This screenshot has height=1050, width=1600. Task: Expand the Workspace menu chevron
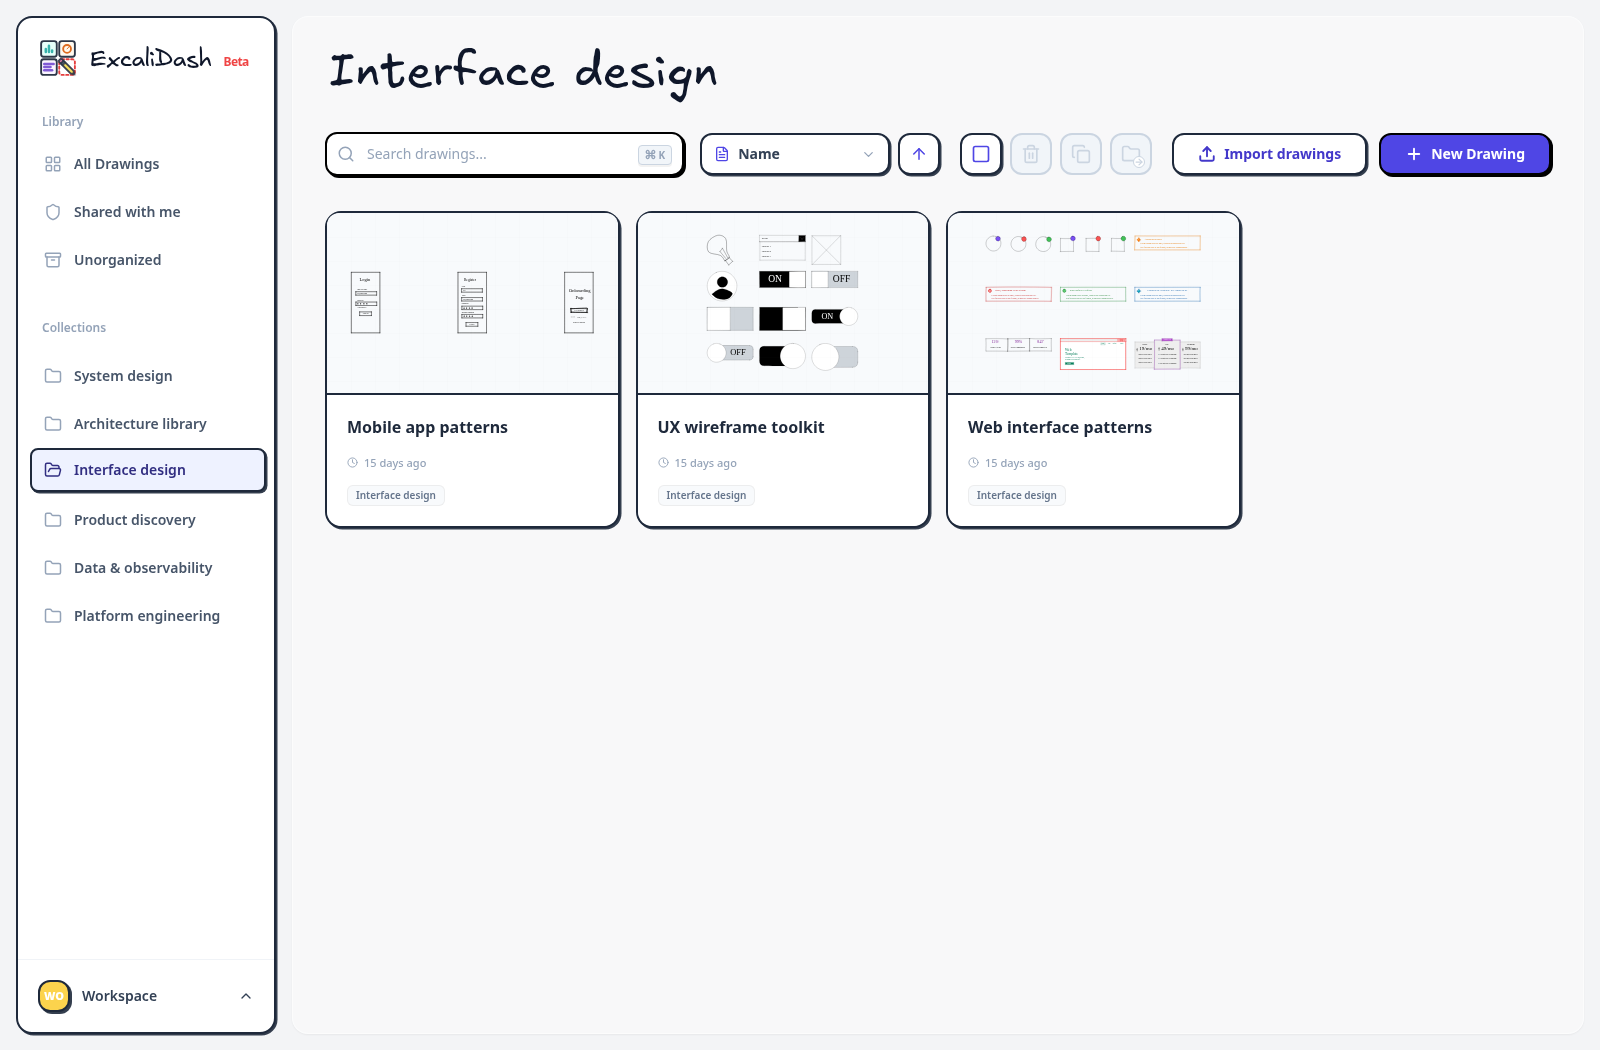pos(246,996)
